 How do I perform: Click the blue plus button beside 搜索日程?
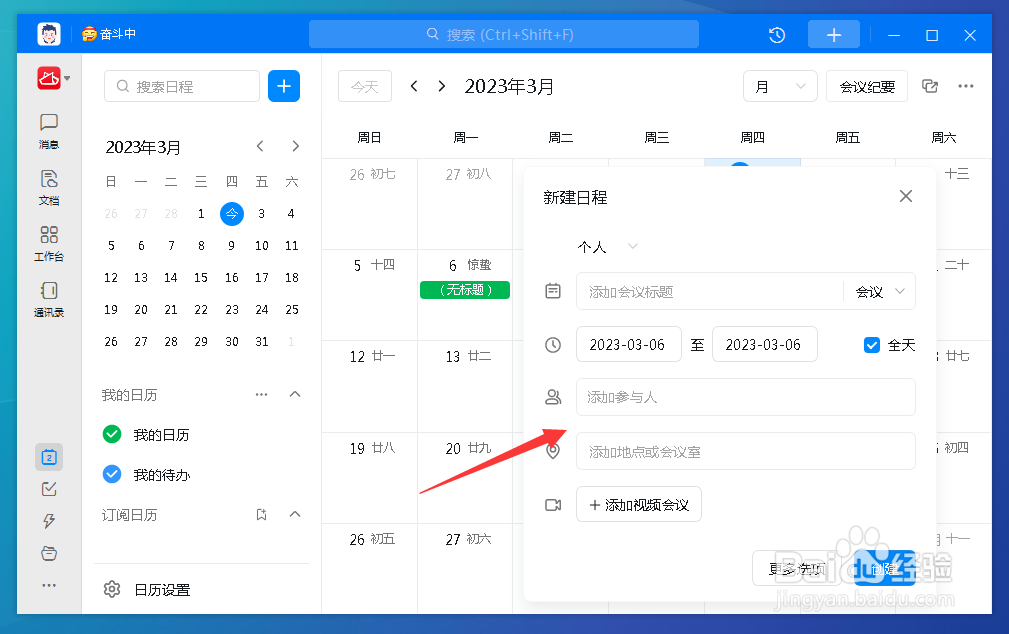(x=284, y=86)
